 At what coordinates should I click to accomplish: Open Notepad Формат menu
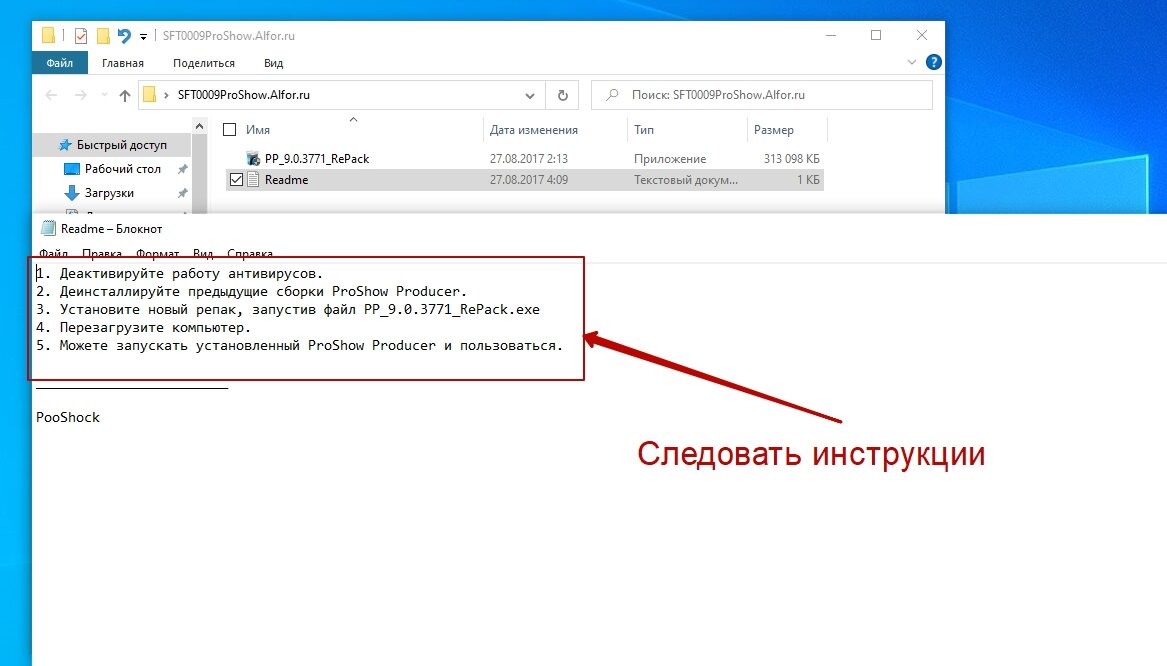(x=157, y=254)
